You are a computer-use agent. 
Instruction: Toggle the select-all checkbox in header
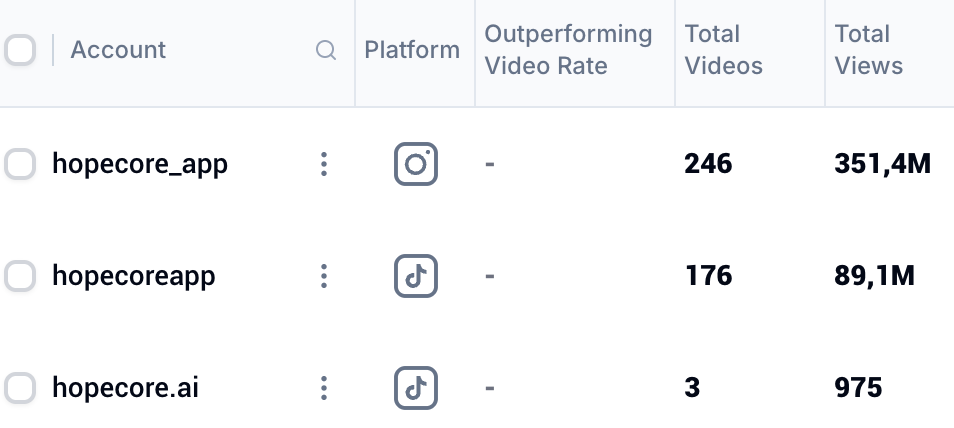click(20, 50)
